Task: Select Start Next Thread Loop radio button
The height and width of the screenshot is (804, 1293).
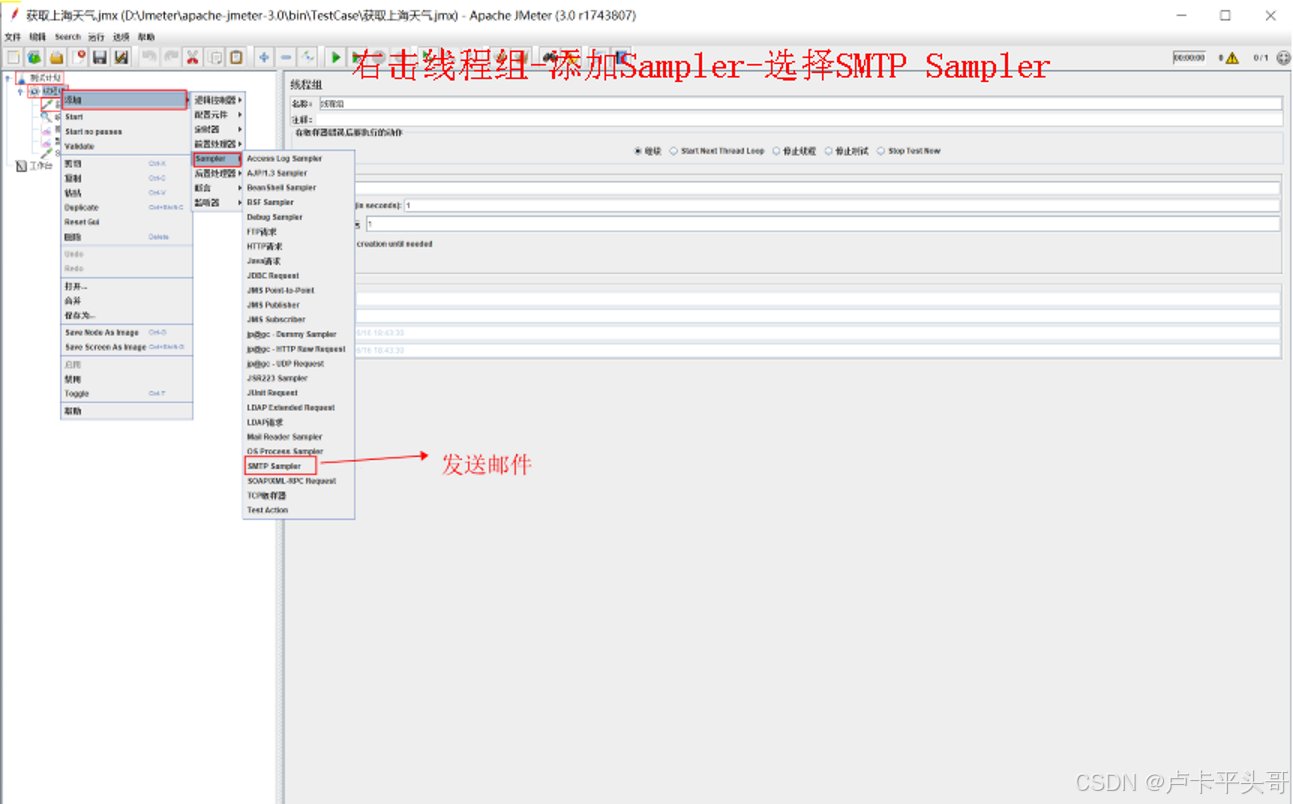Action: [x=674, y=151]
